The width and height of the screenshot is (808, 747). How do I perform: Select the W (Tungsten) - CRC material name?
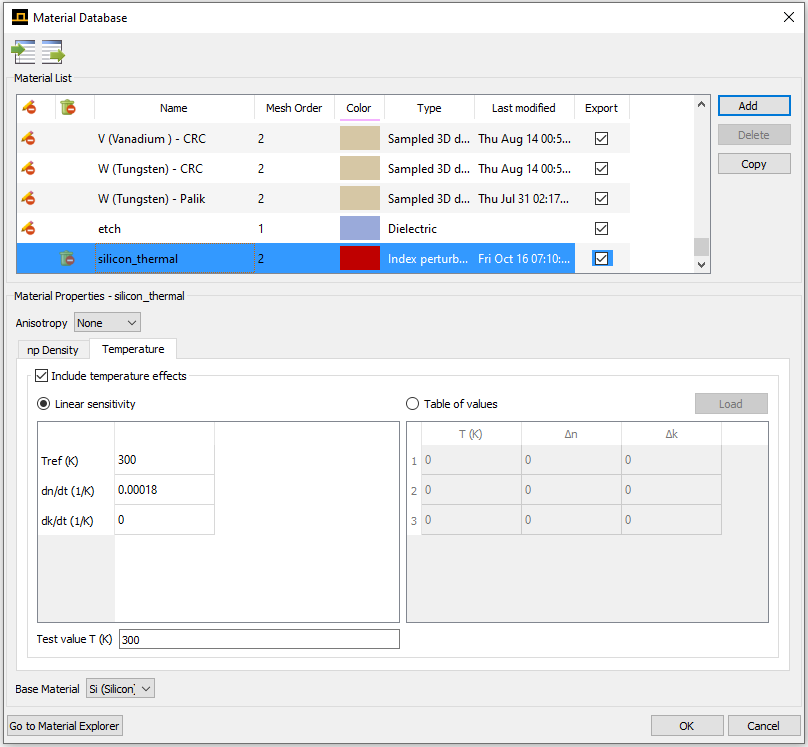150,168
